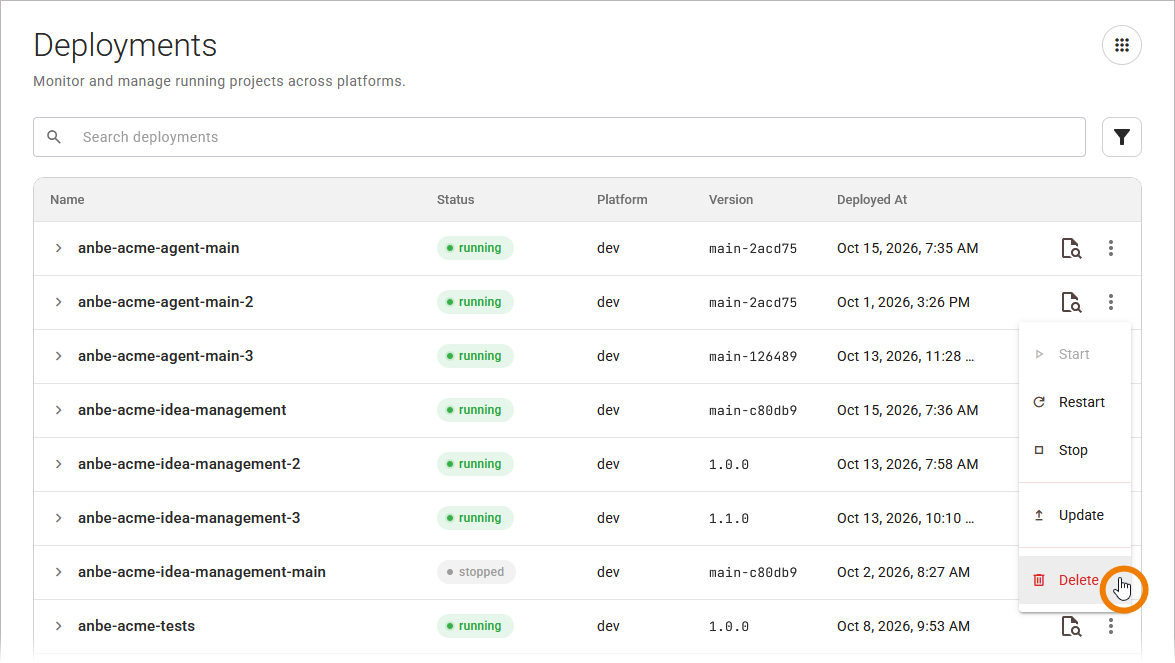Click the Deployed At column header
The height and width of the screenshot is (663, 1175).
pos(872,200)
